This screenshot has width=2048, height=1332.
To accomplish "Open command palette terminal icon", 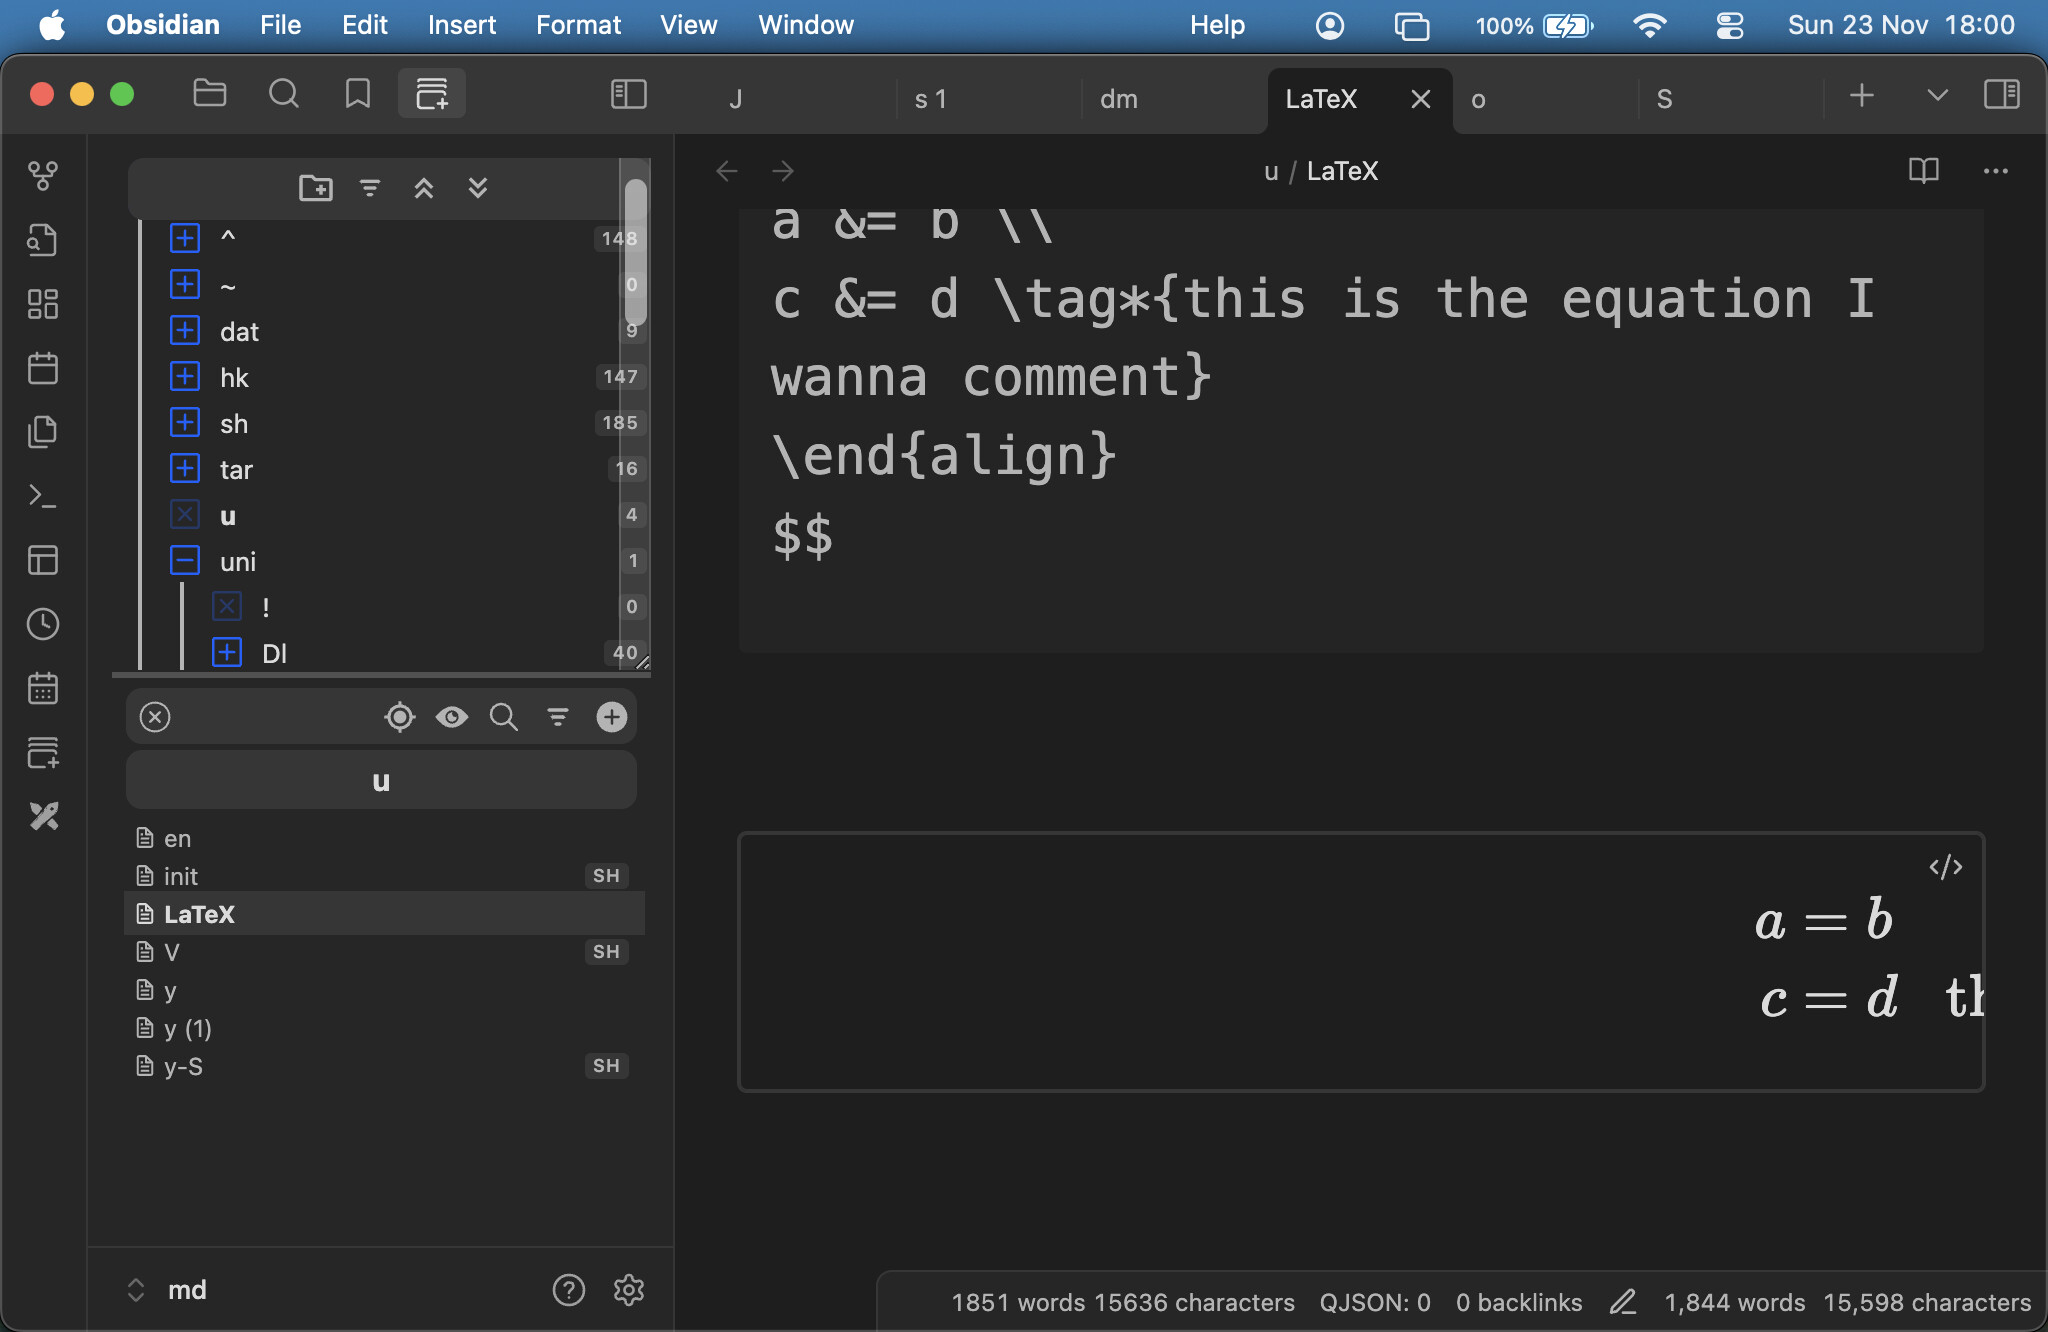I will (43, 496).
